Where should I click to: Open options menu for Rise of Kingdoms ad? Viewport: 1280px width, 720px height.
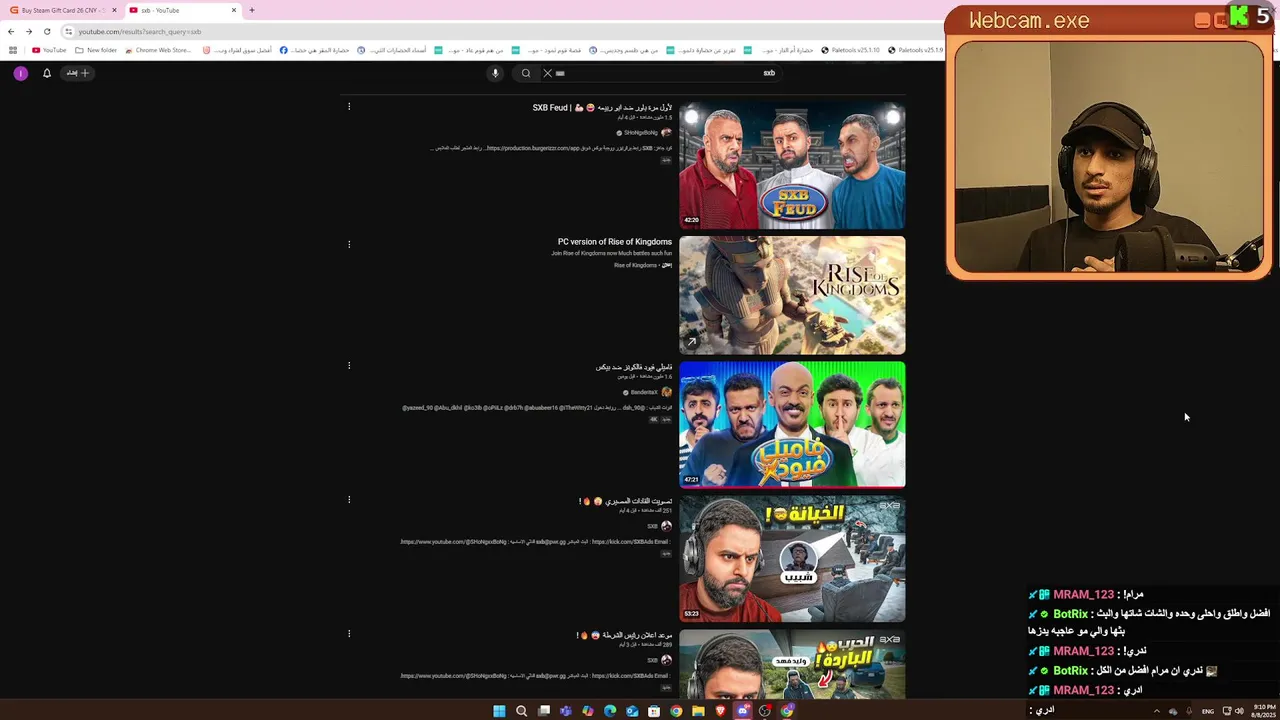349,244
